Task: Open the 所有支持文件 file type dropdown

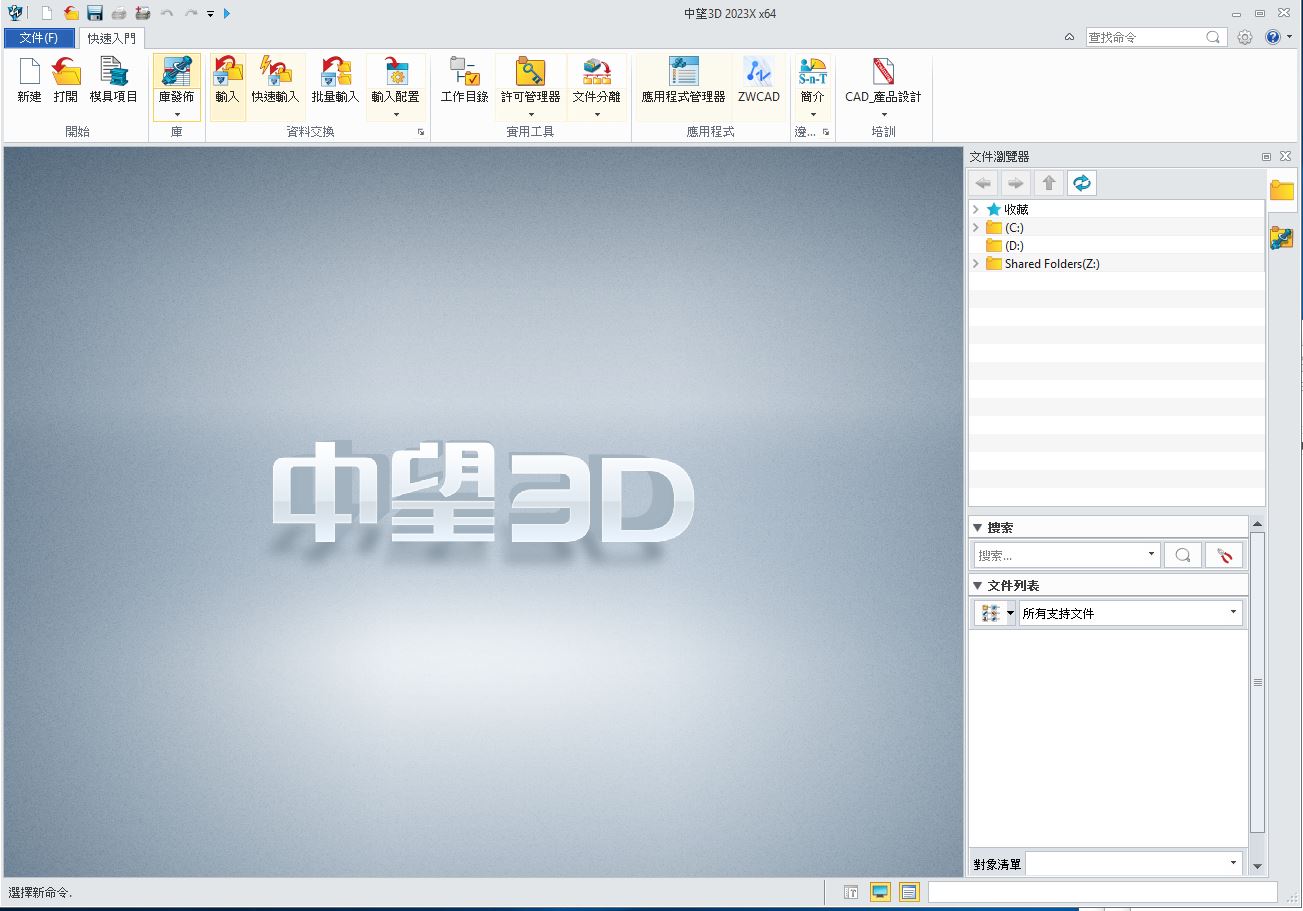Action: click(x=1232, y=612)
